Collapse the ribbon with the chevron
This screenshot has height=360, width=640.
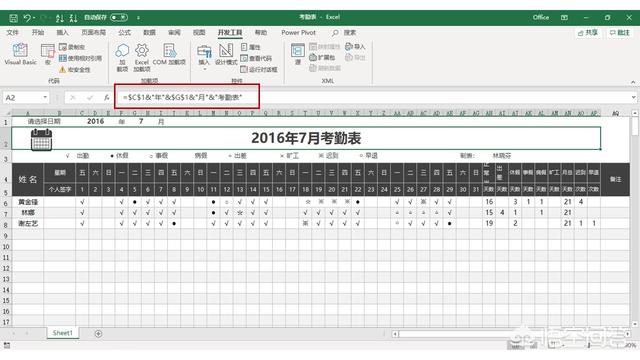(633, 82)
